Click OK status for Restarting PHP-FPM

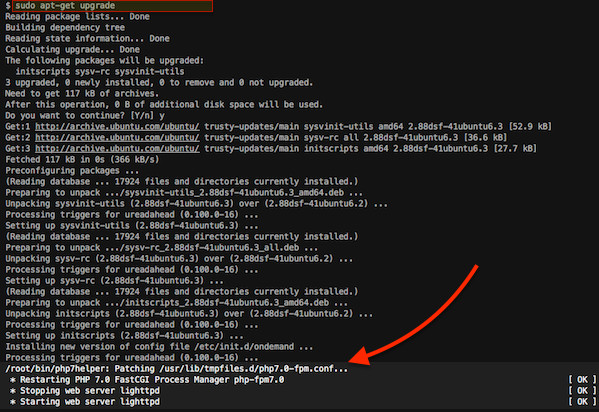click(x=582, y=380)
